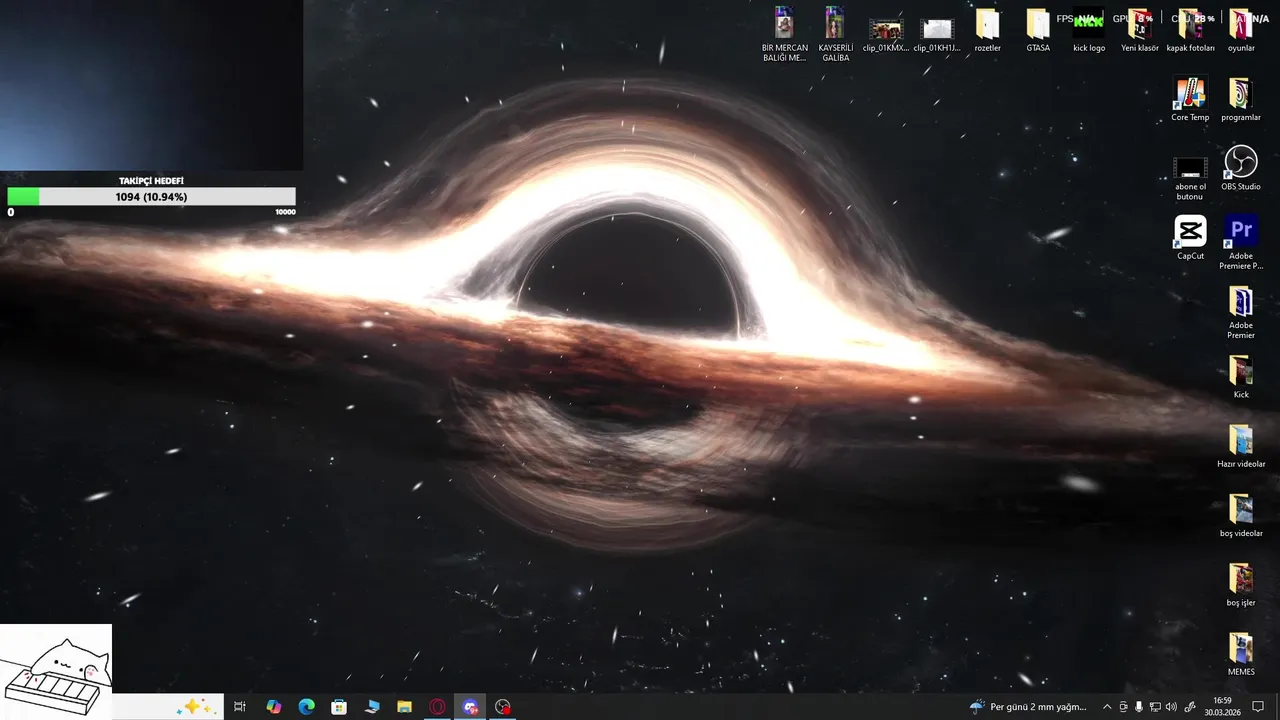Open the clip_01KMX video thumbnail
The image size is (1280, 720).
click(x=886, y=36)
